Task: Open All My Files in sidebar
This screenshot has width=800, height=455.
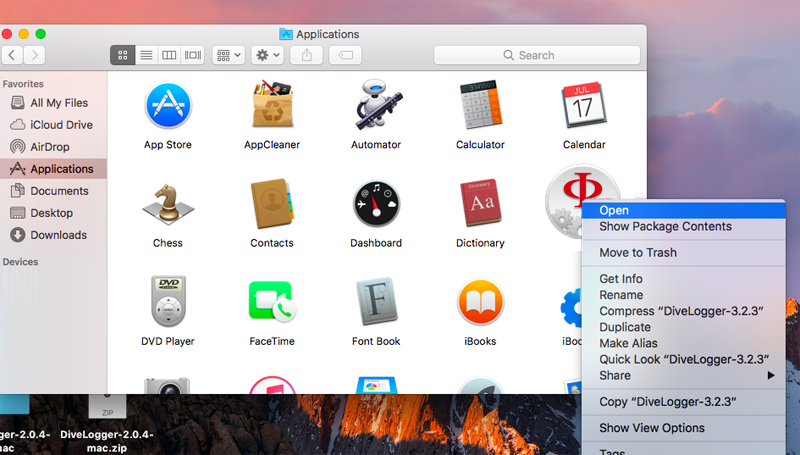Action: point(53,103)
